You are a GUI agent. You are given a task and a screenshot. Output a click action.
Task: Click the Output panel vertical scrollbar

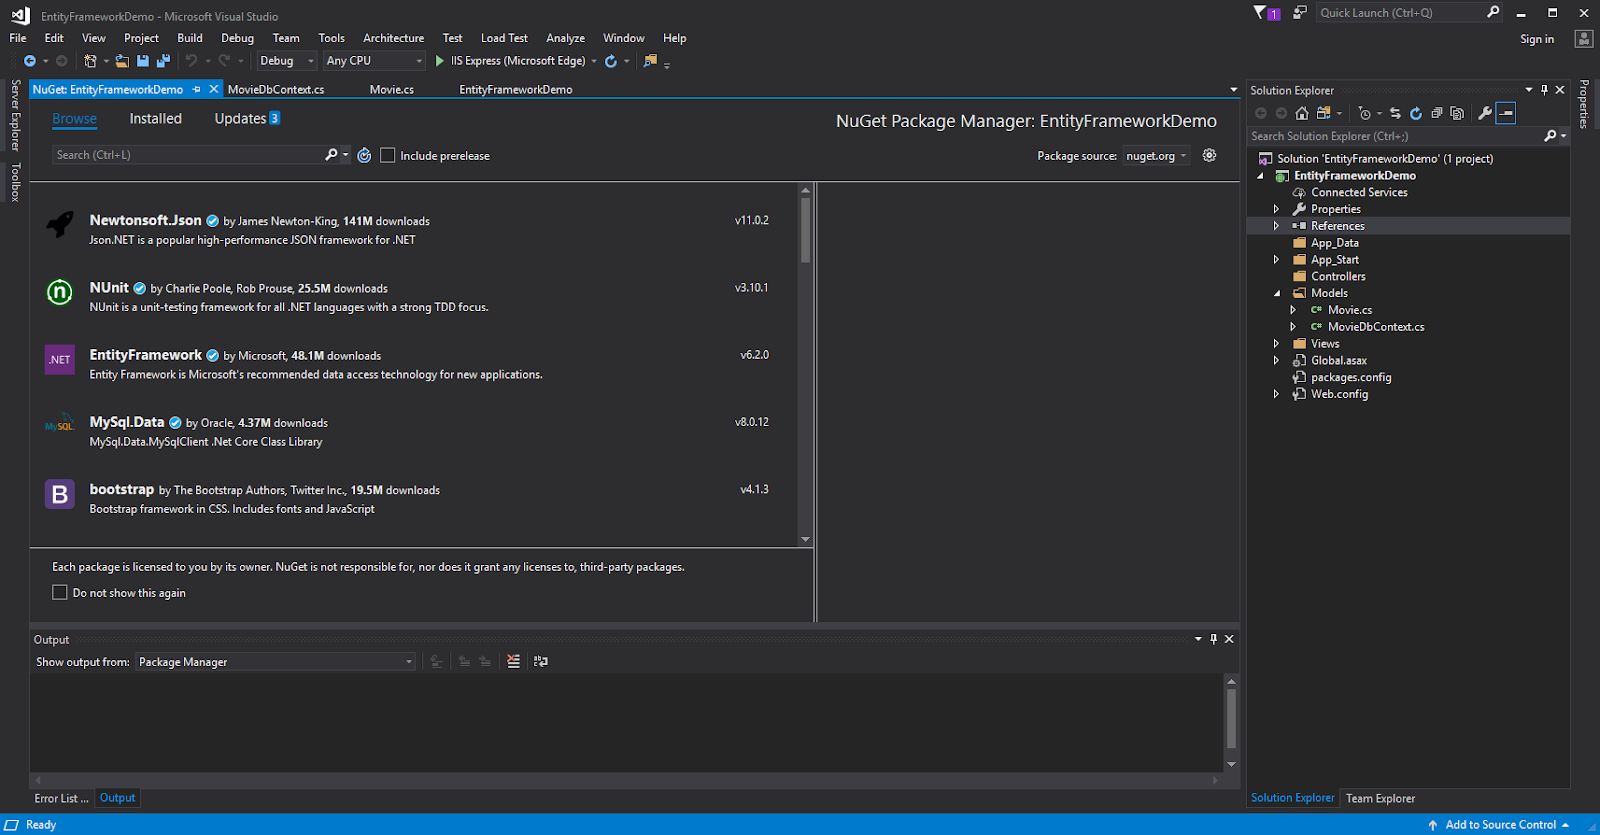click(1231, 718)
